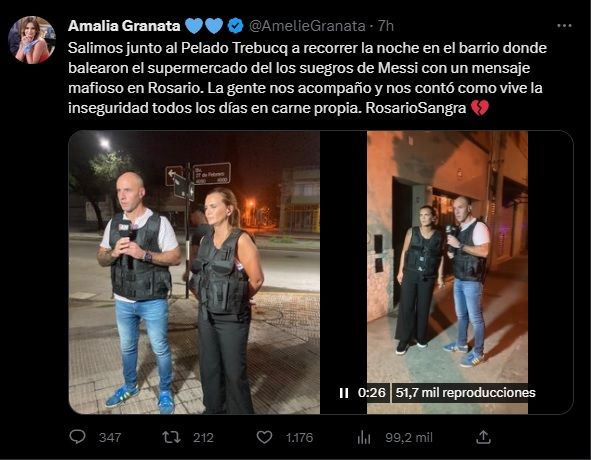Click the Amalia Granata display name
The width and height of the screenshot is (591, 460).
pyautogui.click(x=124, y=26)
